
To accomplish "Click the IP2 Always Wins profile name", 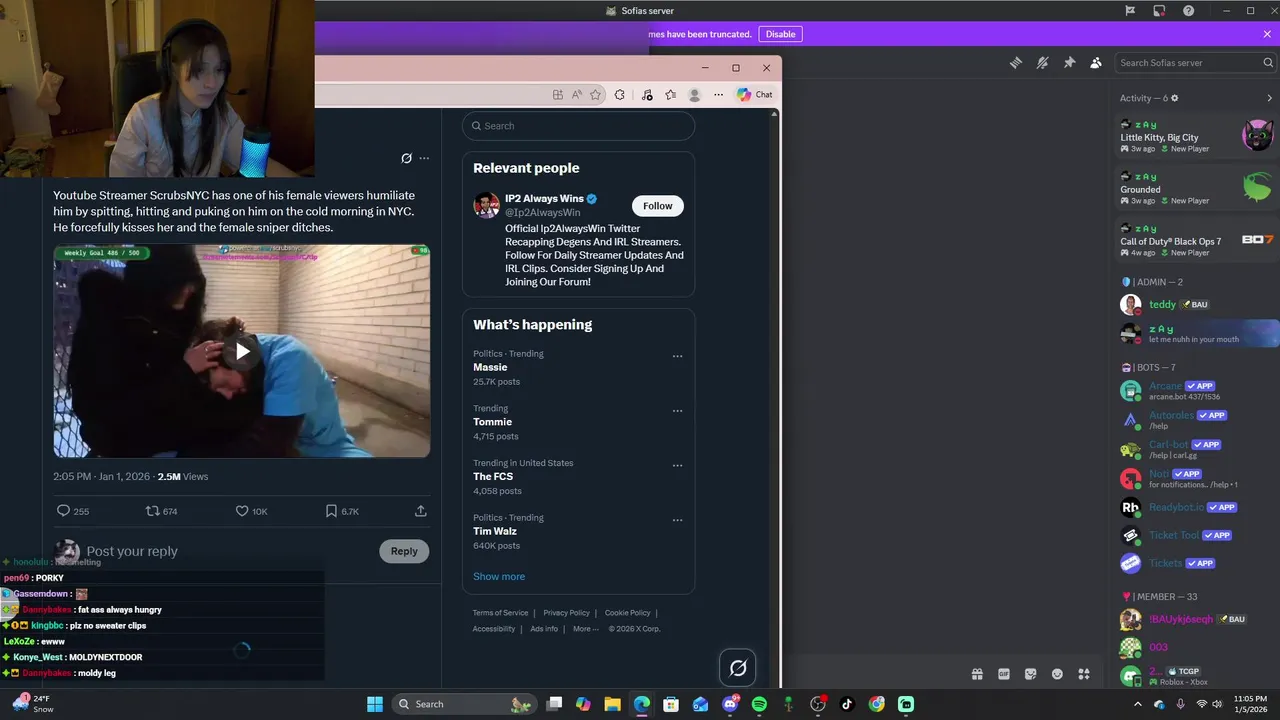I will (x=544, y=198).
